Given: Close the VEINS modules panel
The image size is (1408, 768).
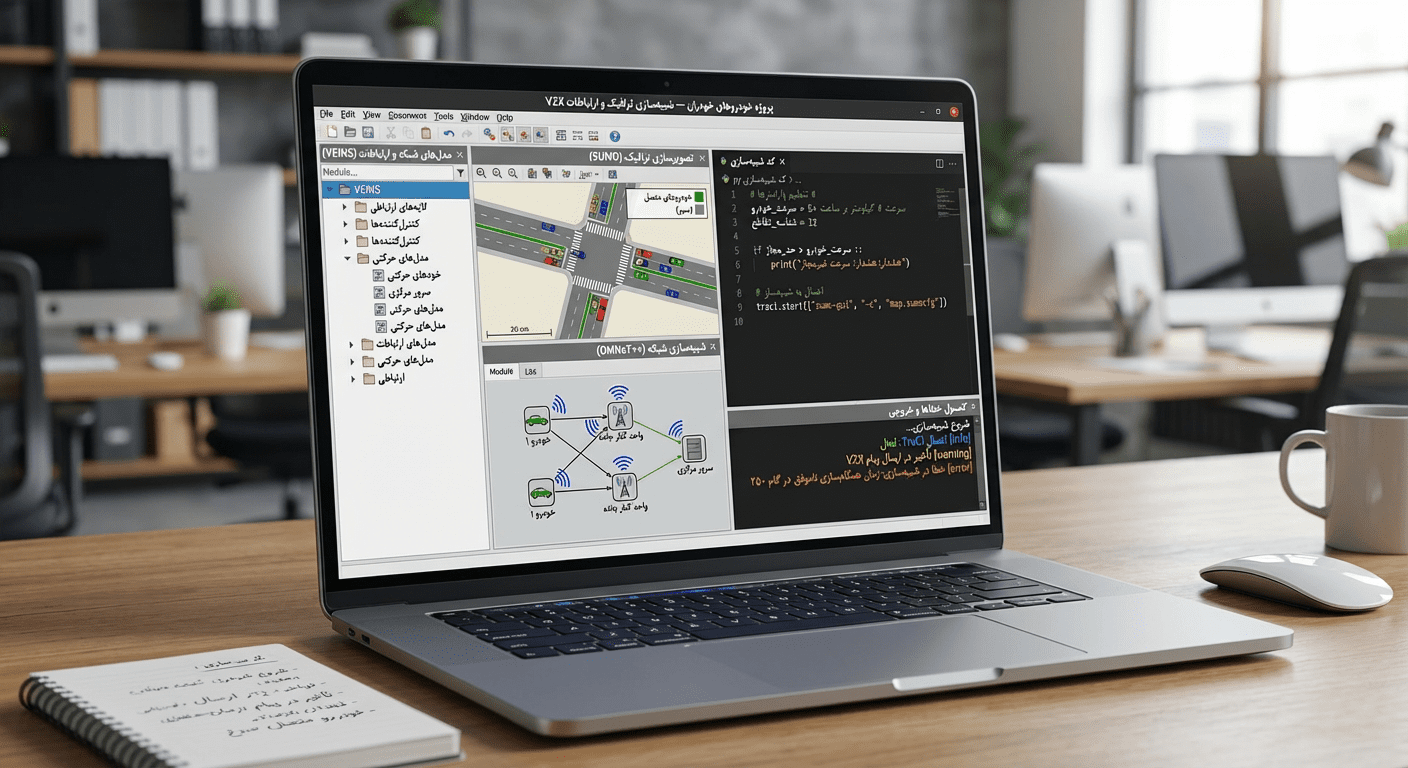Looking at the screenshot, I should 459,155.
